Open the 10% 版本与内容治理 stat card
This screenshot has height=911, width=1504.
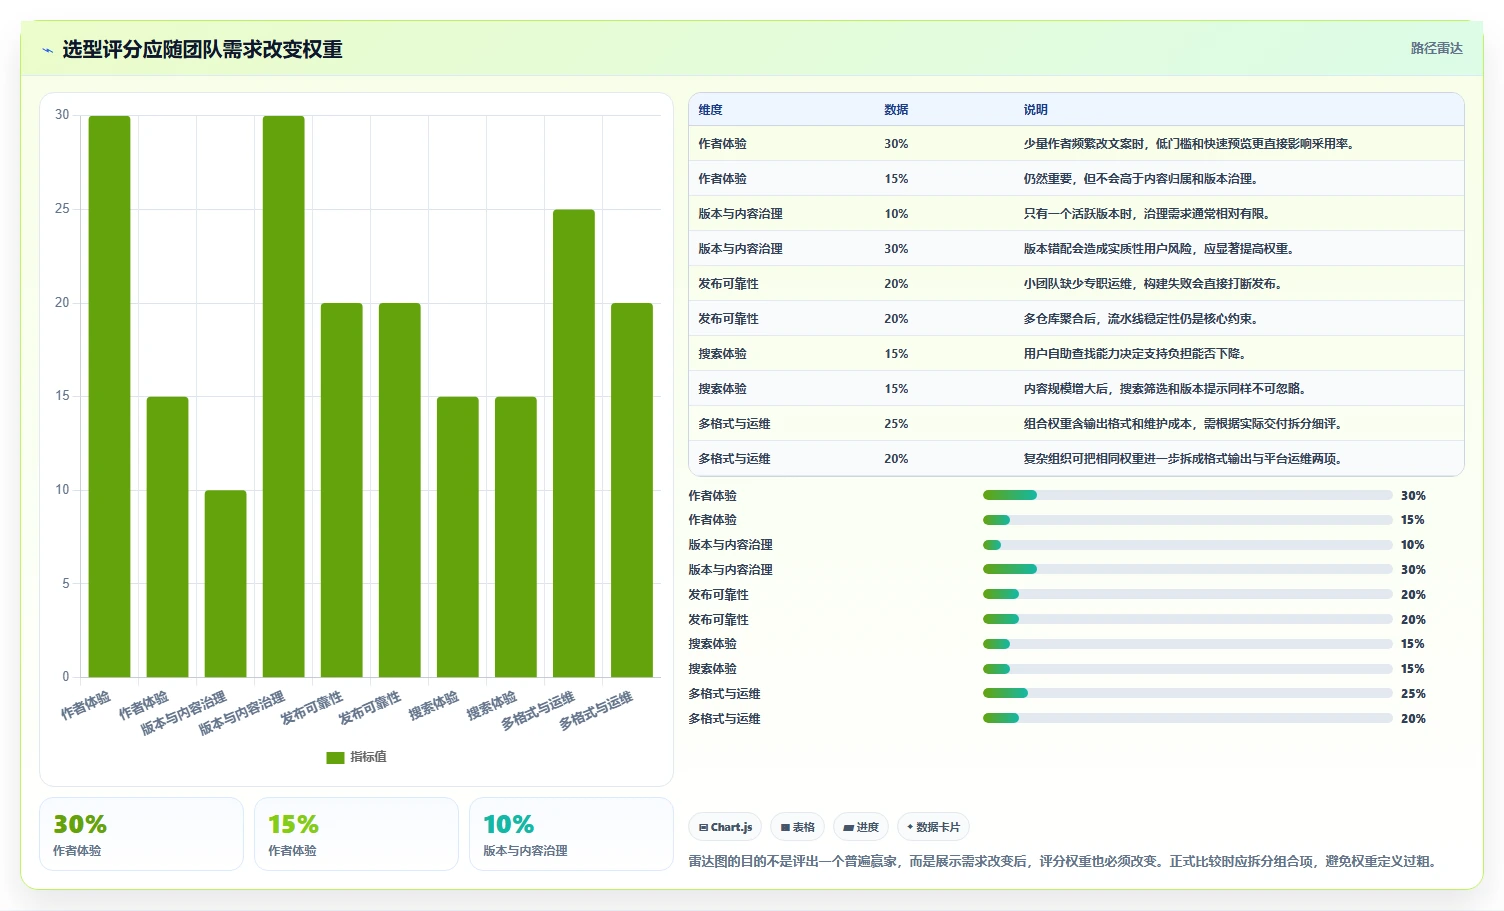tap(571, 834)
